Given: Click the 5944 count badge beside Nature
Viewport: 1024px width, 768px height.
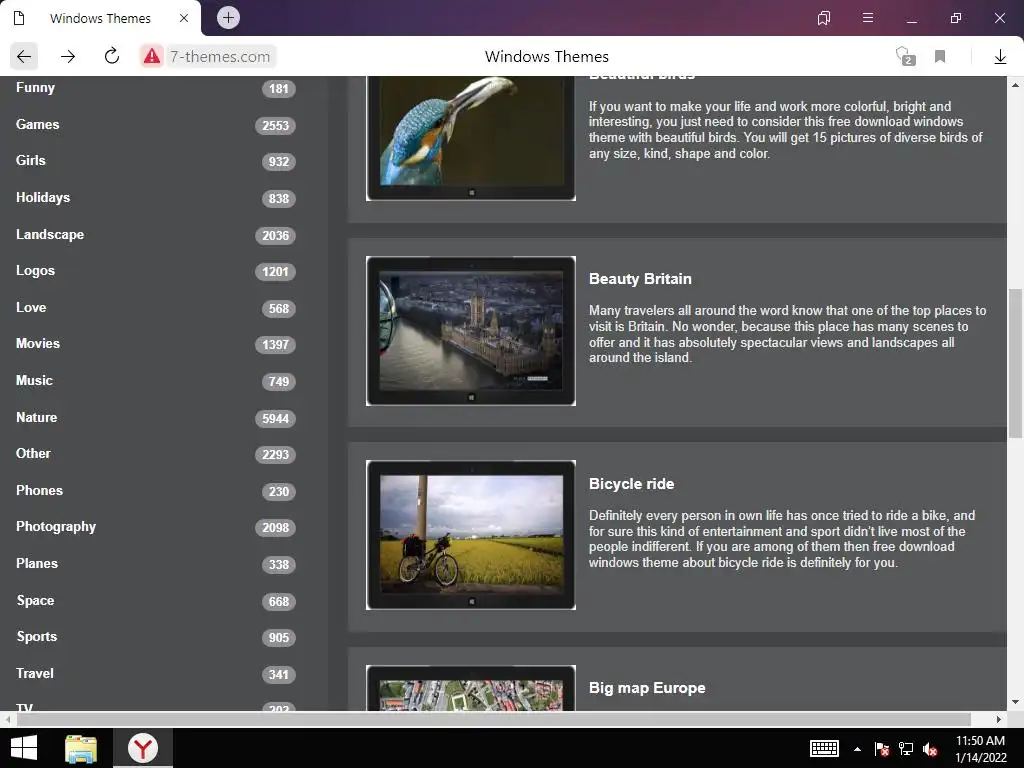Looking at the screenshot, I should [x=276, y=419].
